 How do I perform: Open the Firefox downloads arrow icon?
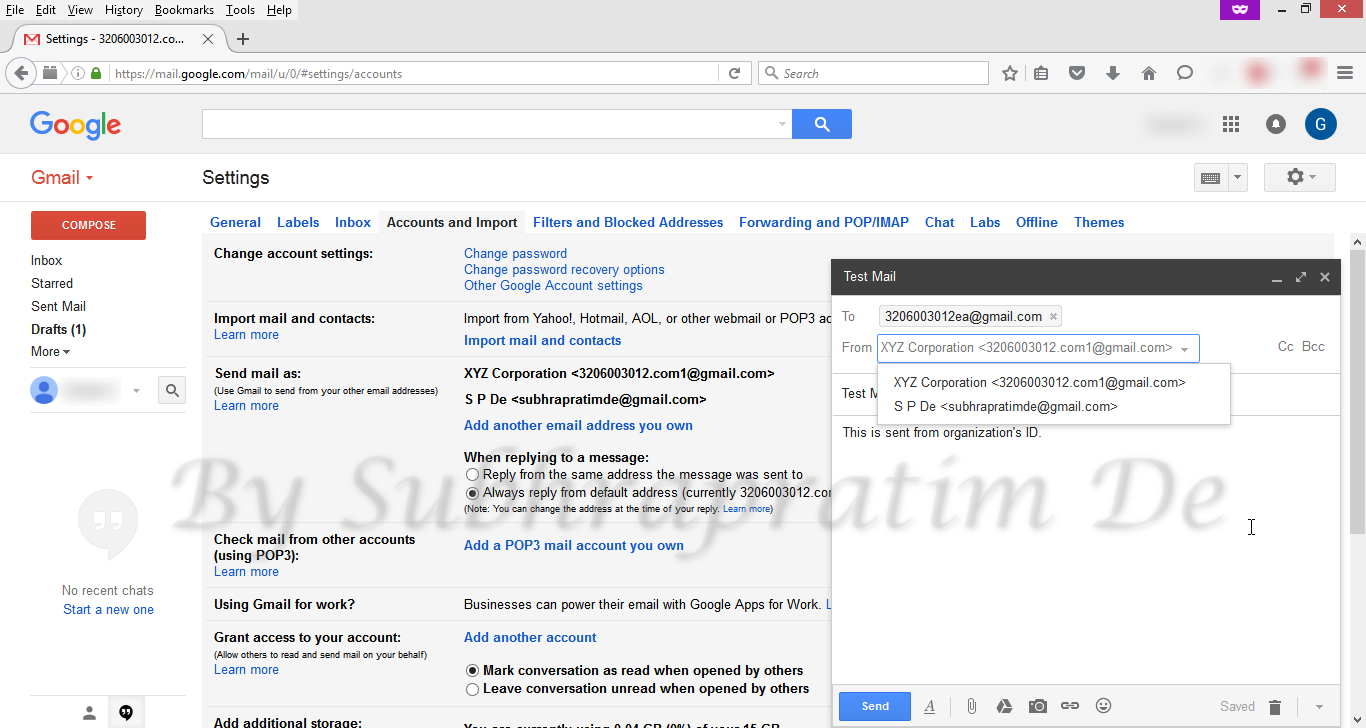1113,73
